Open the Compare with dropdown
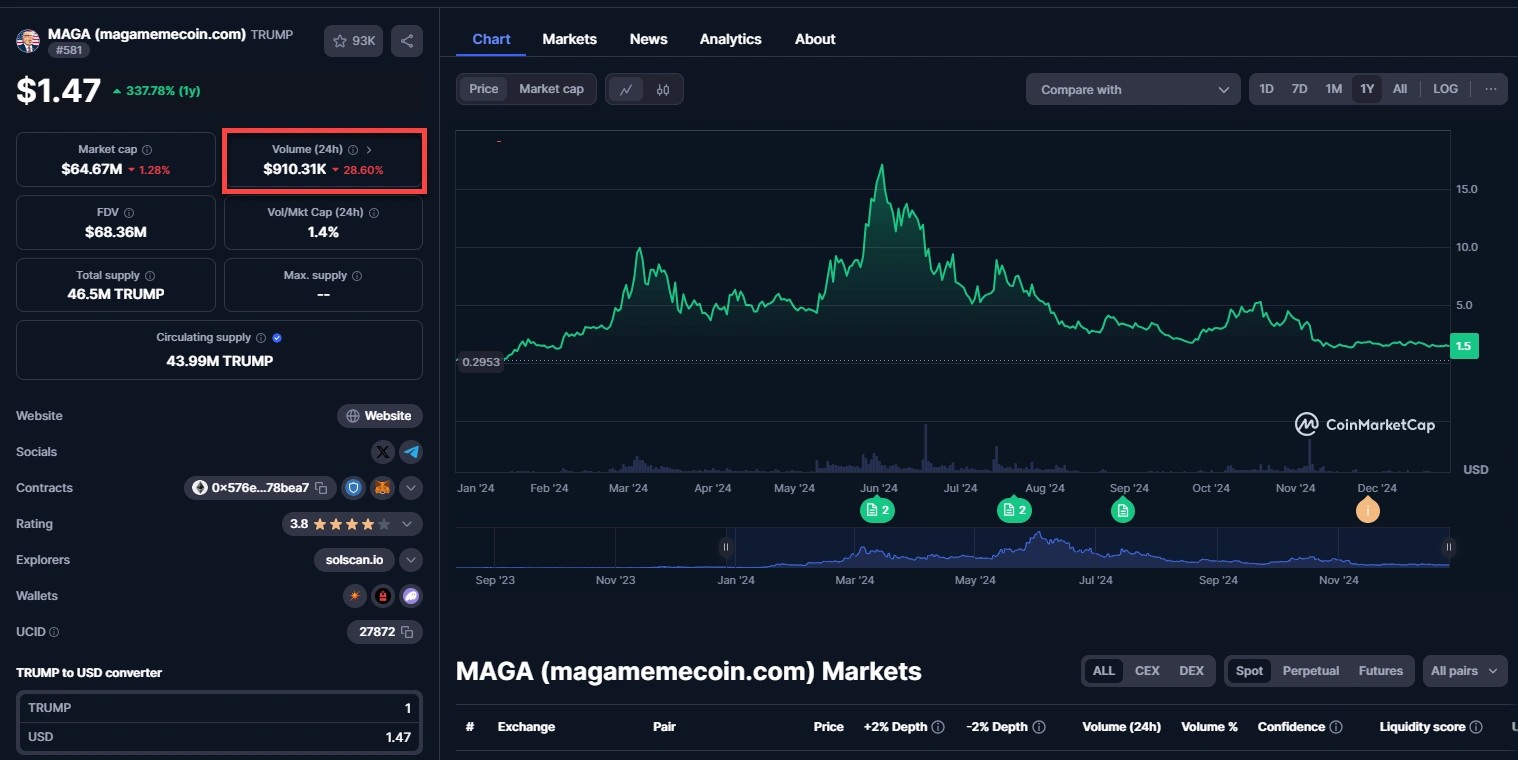The image size is (1518, 760). [x=1133, y=89]
